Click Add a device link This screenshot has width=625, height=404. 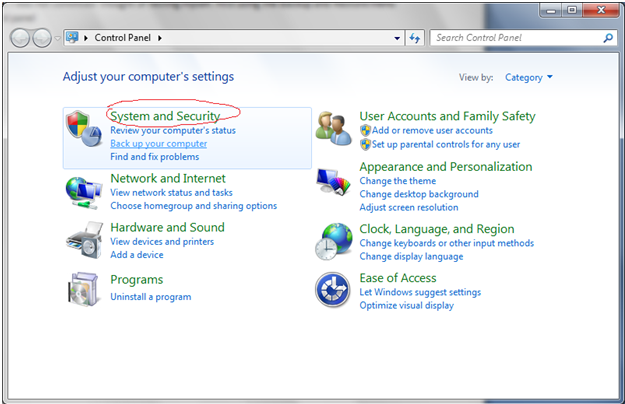137,255
